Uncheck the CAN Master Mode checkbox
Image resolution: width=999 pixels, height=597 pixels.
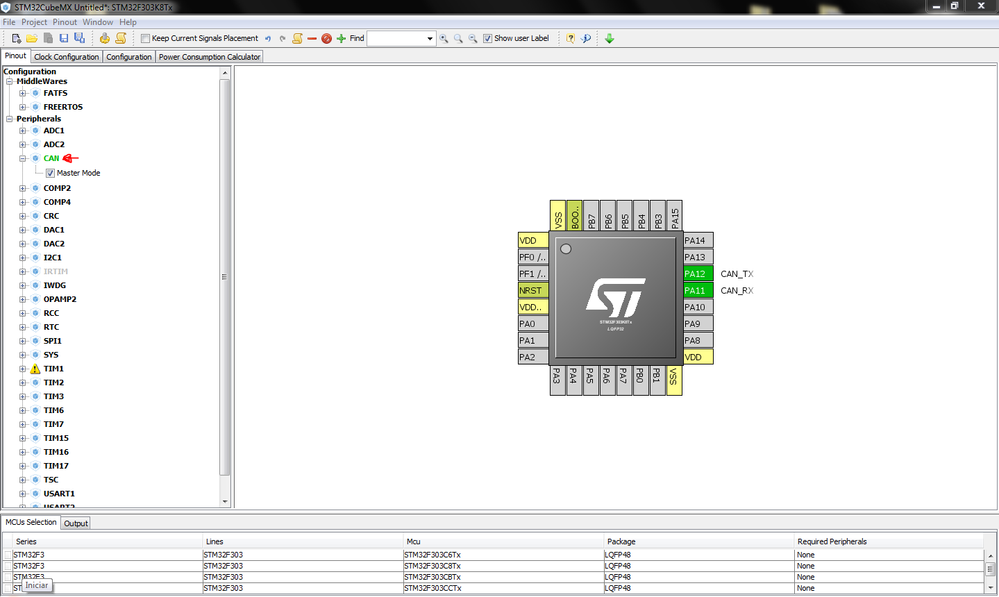click(x=50, y=173)
